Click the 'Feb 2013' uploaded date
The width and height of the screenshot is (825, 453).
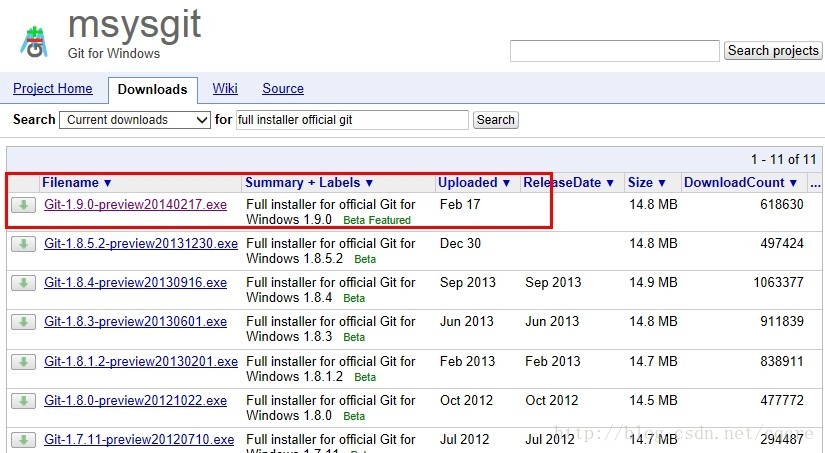pyautogui.click(x=467, y=361)
